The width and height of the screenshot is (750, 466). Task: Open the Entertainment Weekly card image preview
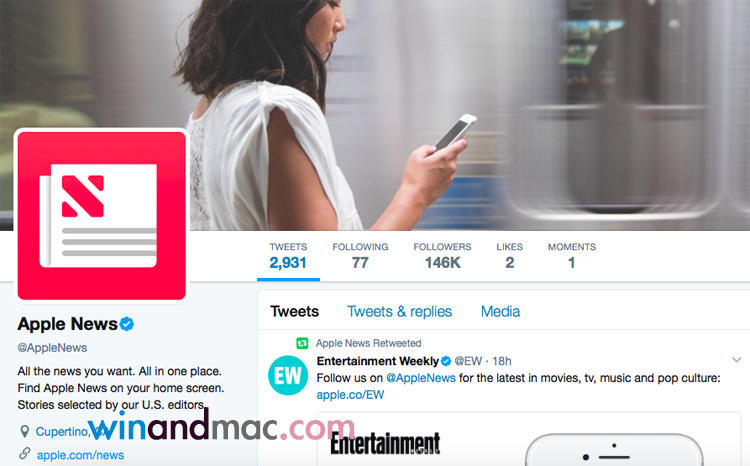pyautogui.click(x=529, y=439)
